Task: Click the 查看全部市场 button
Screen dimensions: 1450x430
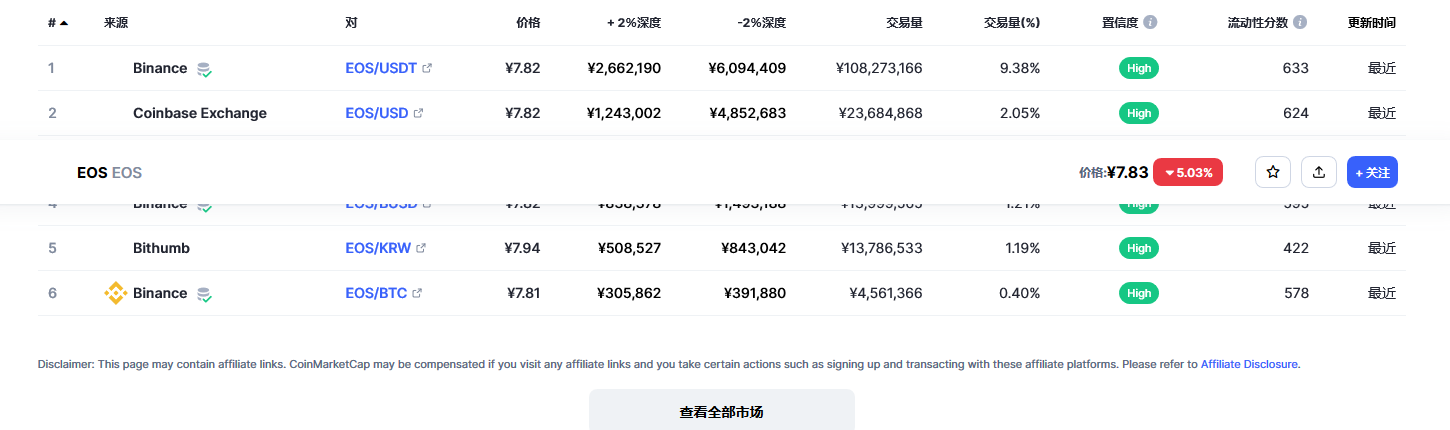Action: (721, 411)
